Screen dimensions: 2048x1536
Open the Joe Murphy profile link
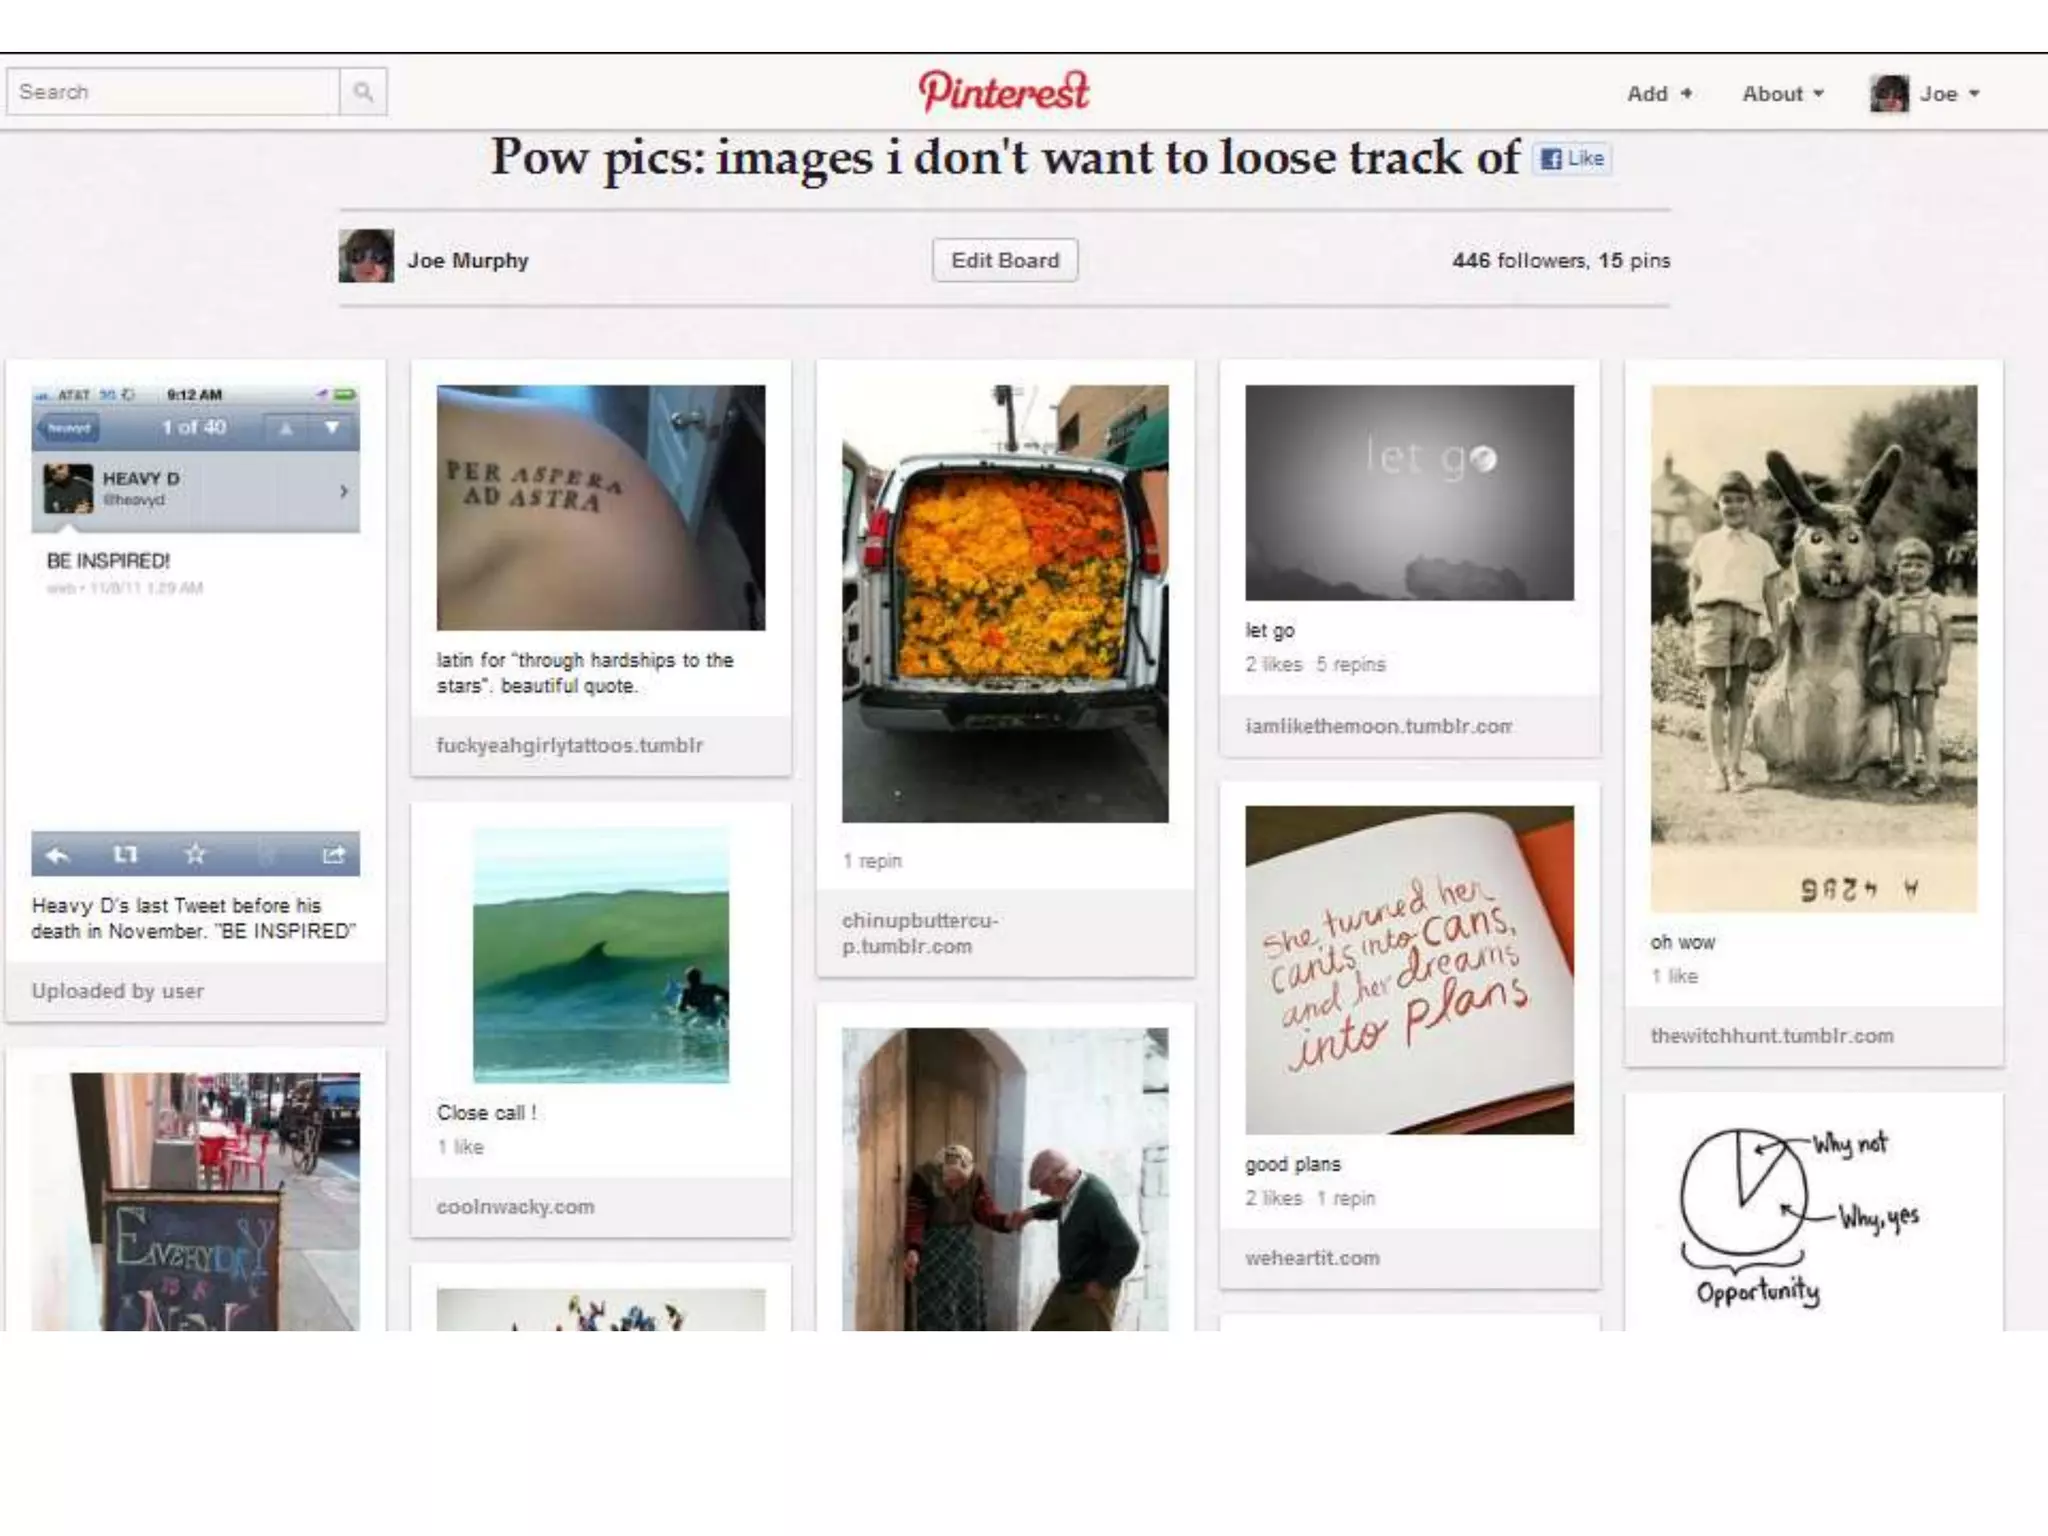(467, 260)
